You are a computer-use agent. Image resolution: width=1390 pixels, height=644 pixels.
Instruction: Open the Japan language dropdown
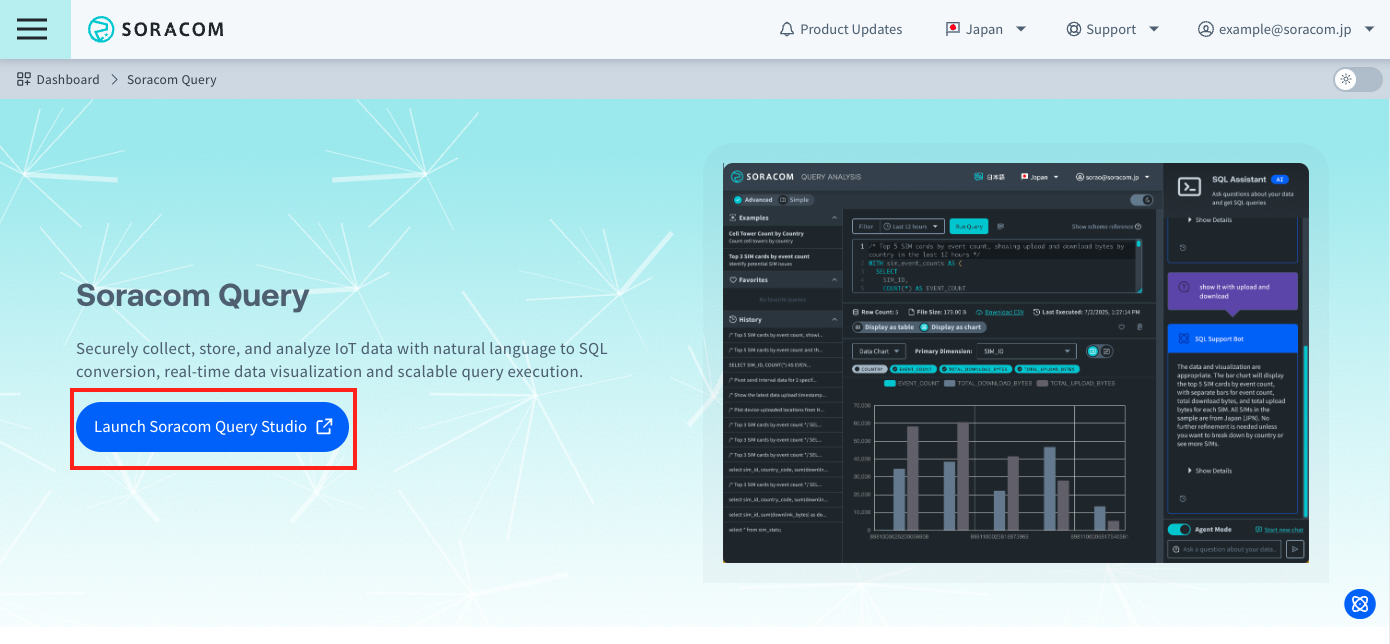(986, 29)
